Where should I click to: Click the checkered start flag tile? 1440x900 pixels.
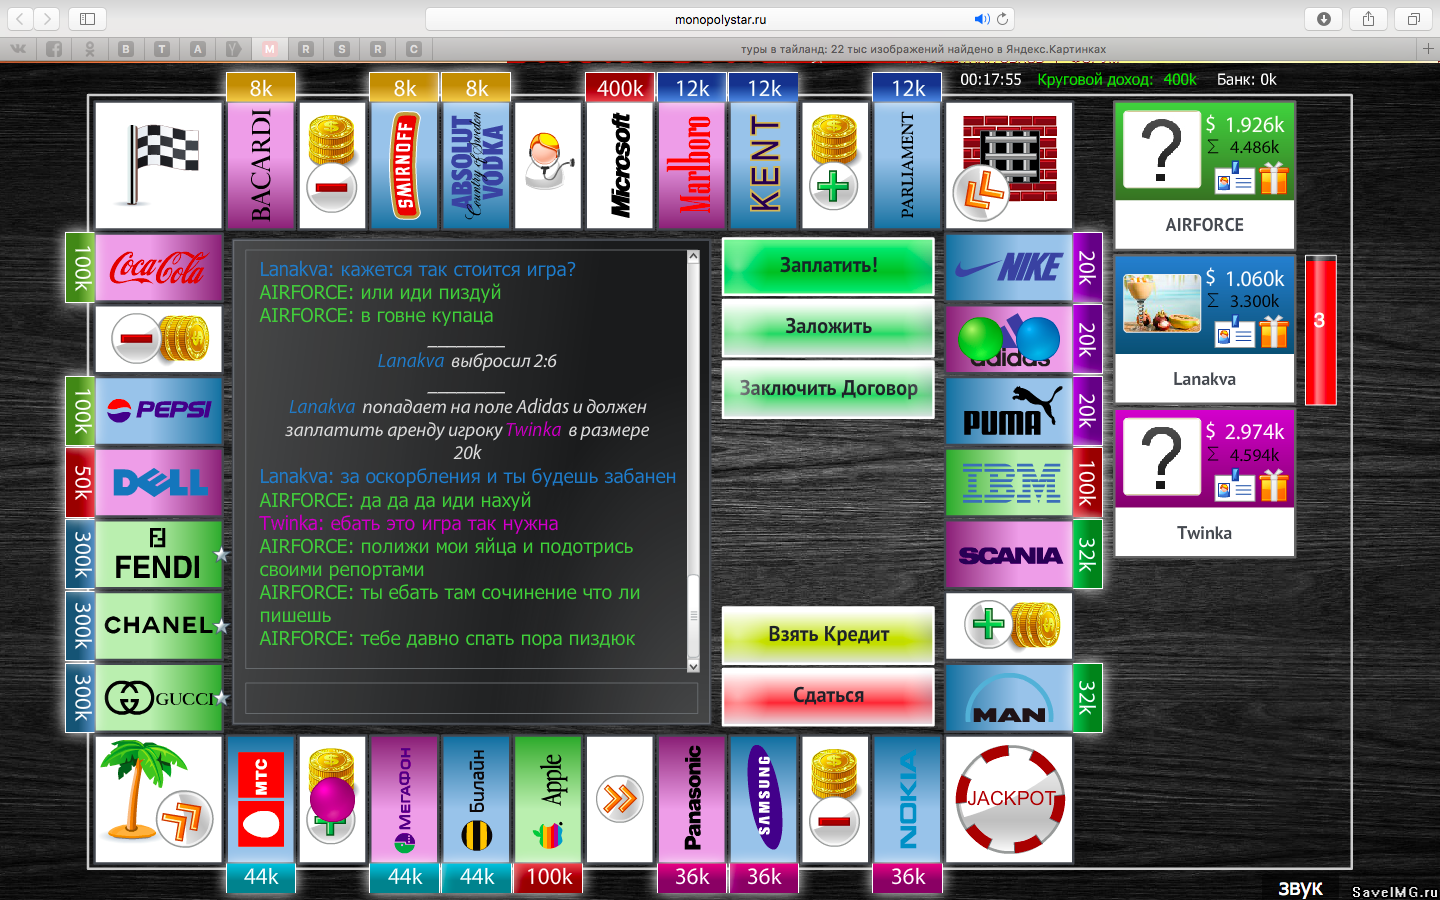tap(159, 166)
